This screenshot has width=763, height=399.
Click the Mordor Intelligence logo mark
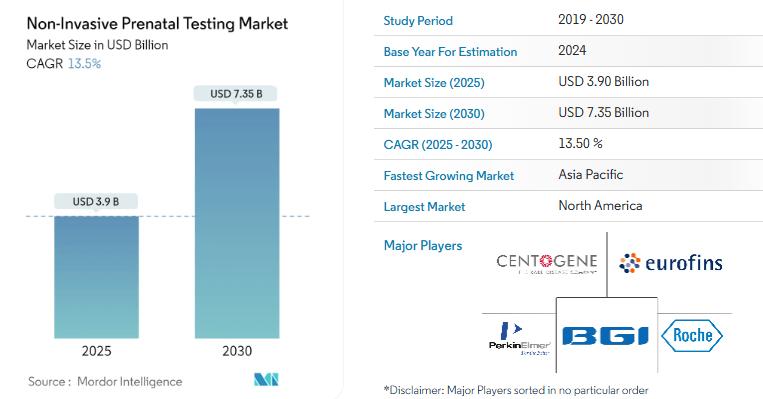pyautogui.click(x=266, y=380)
